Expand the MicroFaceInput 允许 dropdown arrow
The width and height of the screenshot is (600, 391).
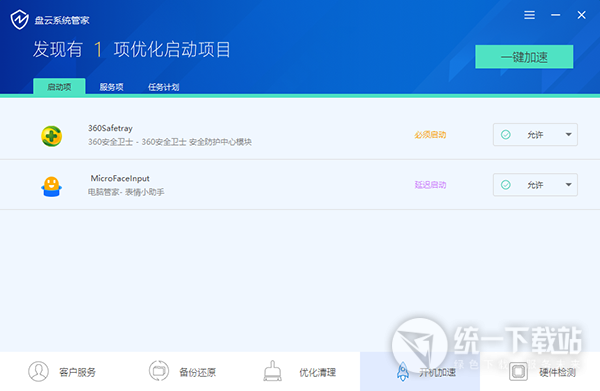tap(568, 185)
